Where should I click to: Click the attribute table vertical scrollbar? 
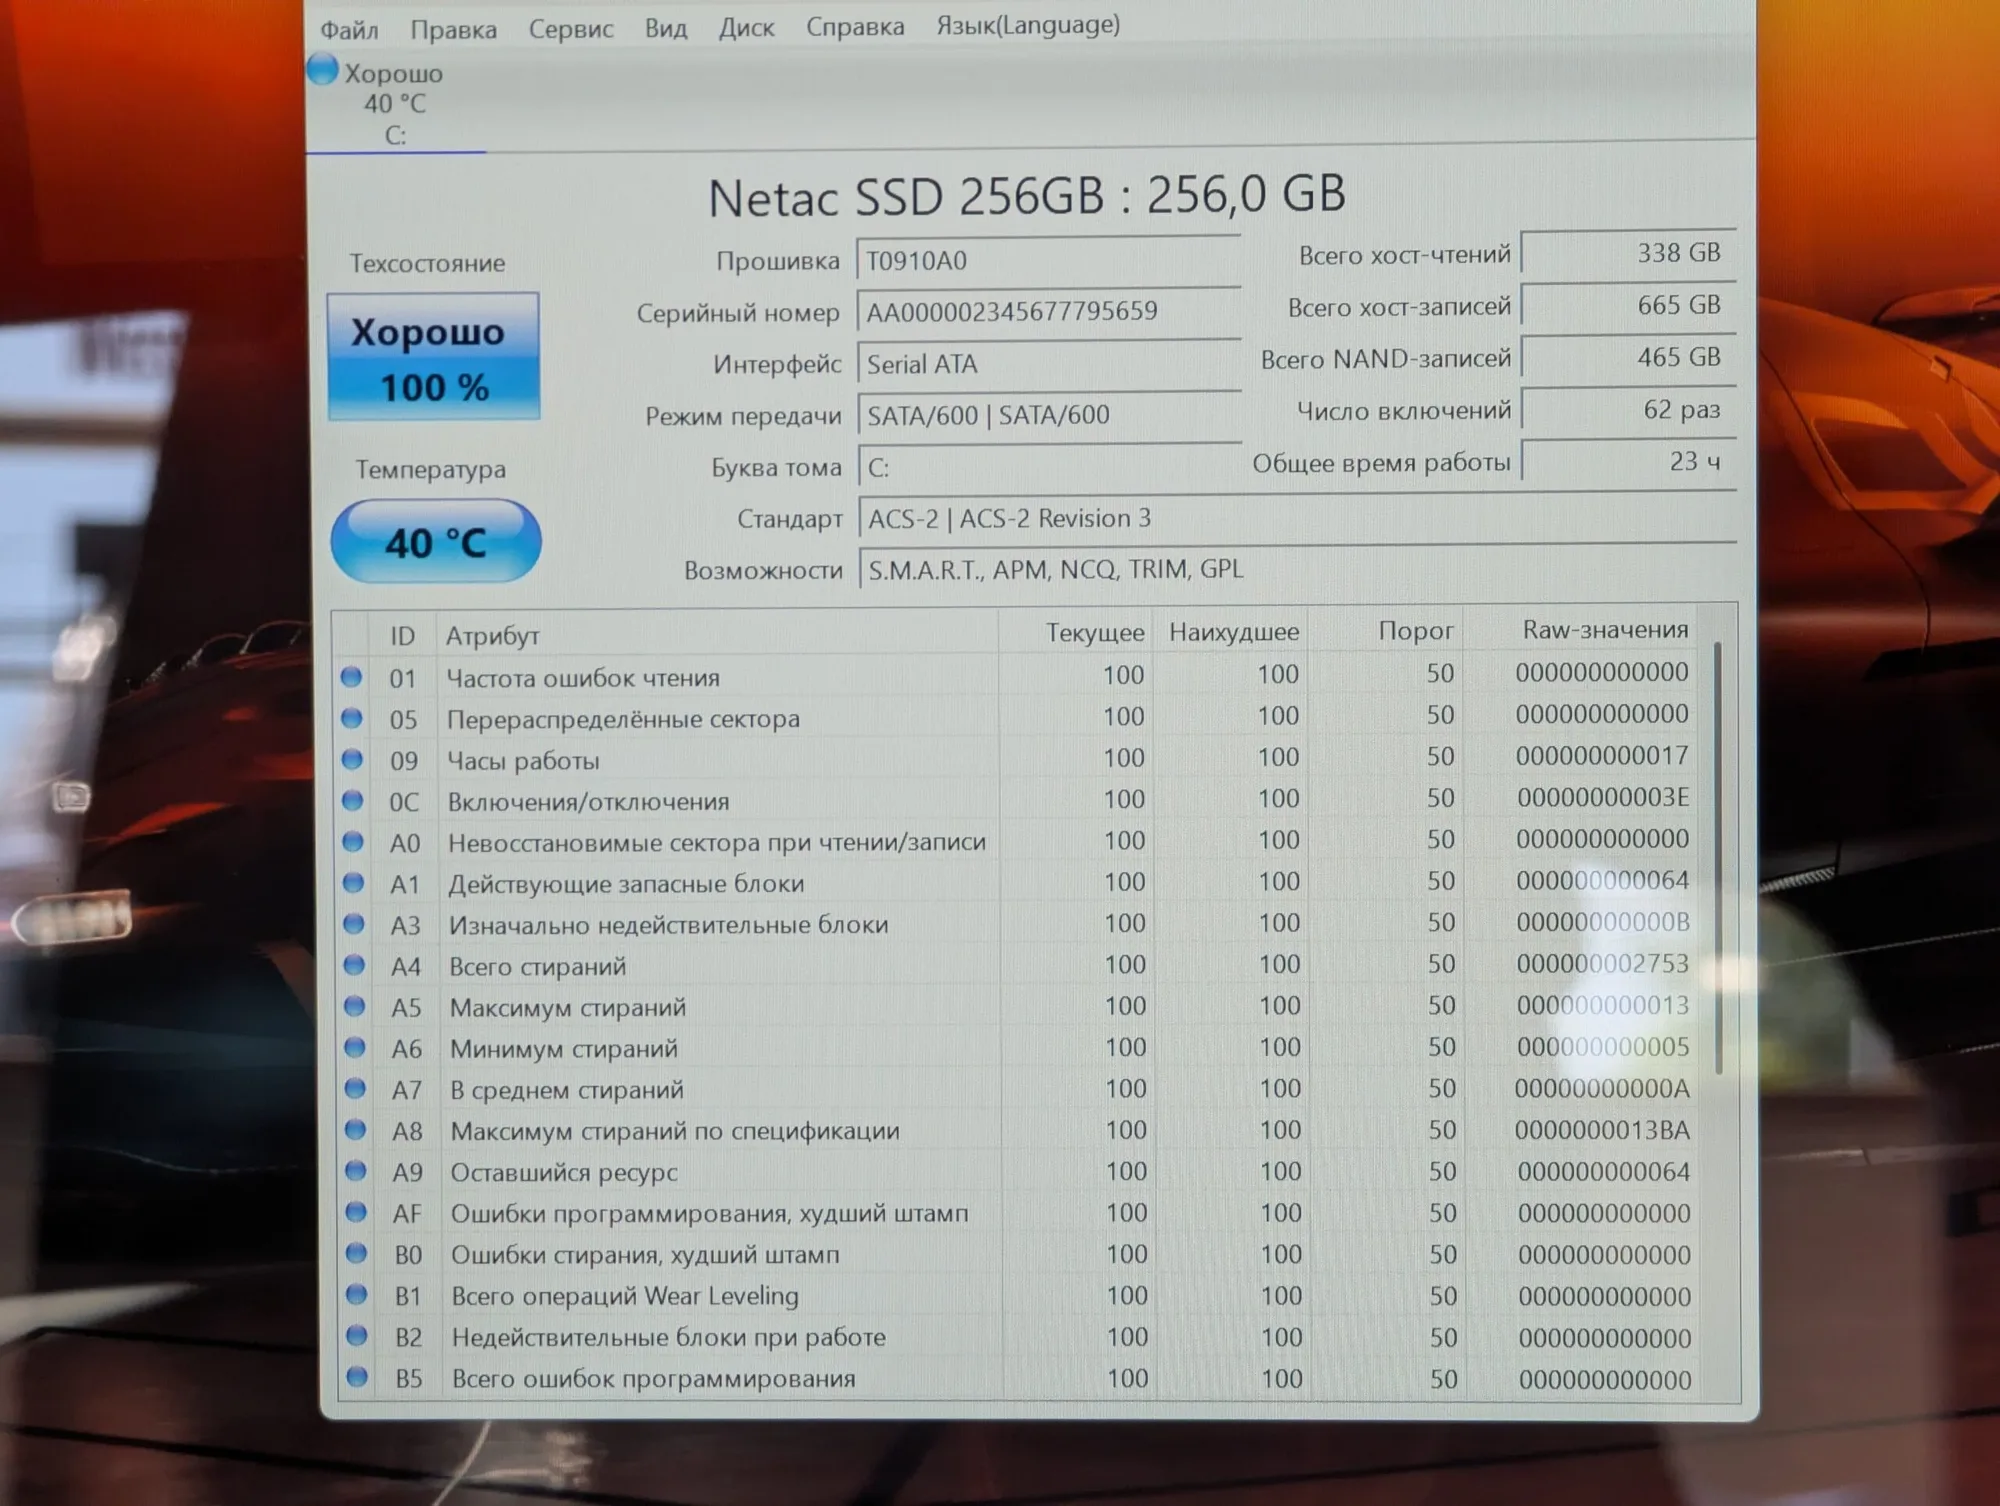[x=1720, y=860]
